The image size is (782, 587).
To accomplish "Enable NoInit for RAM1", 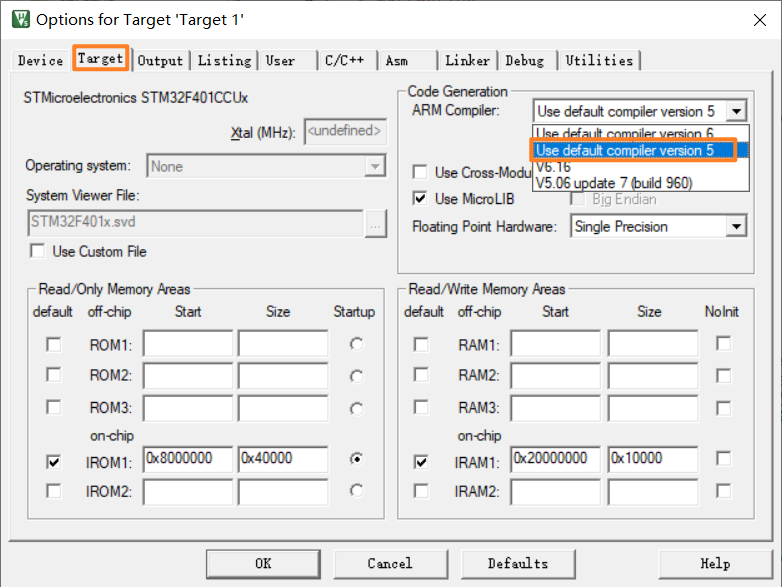I will tap(723, 344).
